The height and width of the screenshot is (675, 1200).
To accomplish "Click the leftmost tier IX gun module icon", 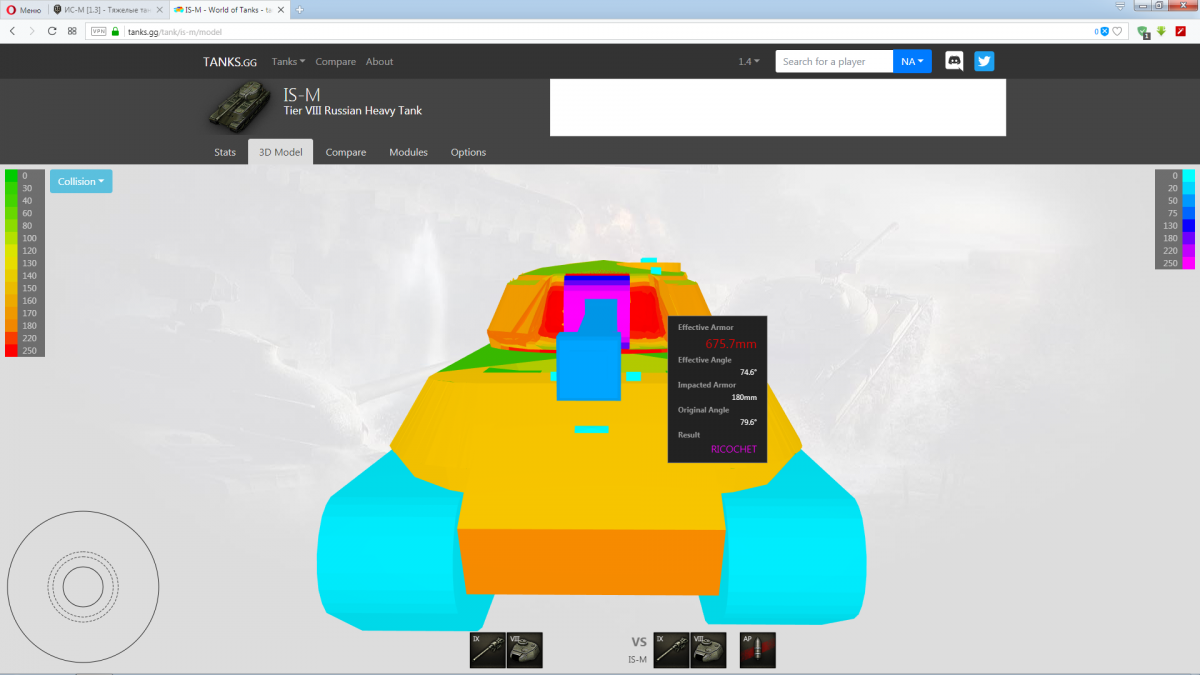I will tap(488, 650).
